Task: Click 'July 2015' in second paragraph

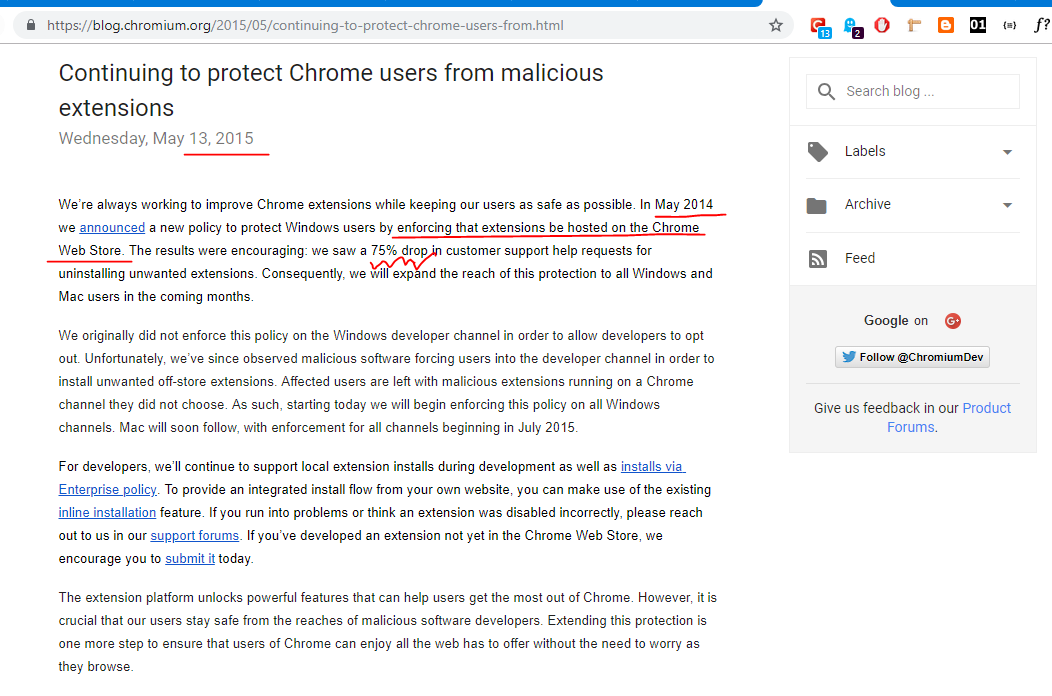Action: (x=546, y=428)
